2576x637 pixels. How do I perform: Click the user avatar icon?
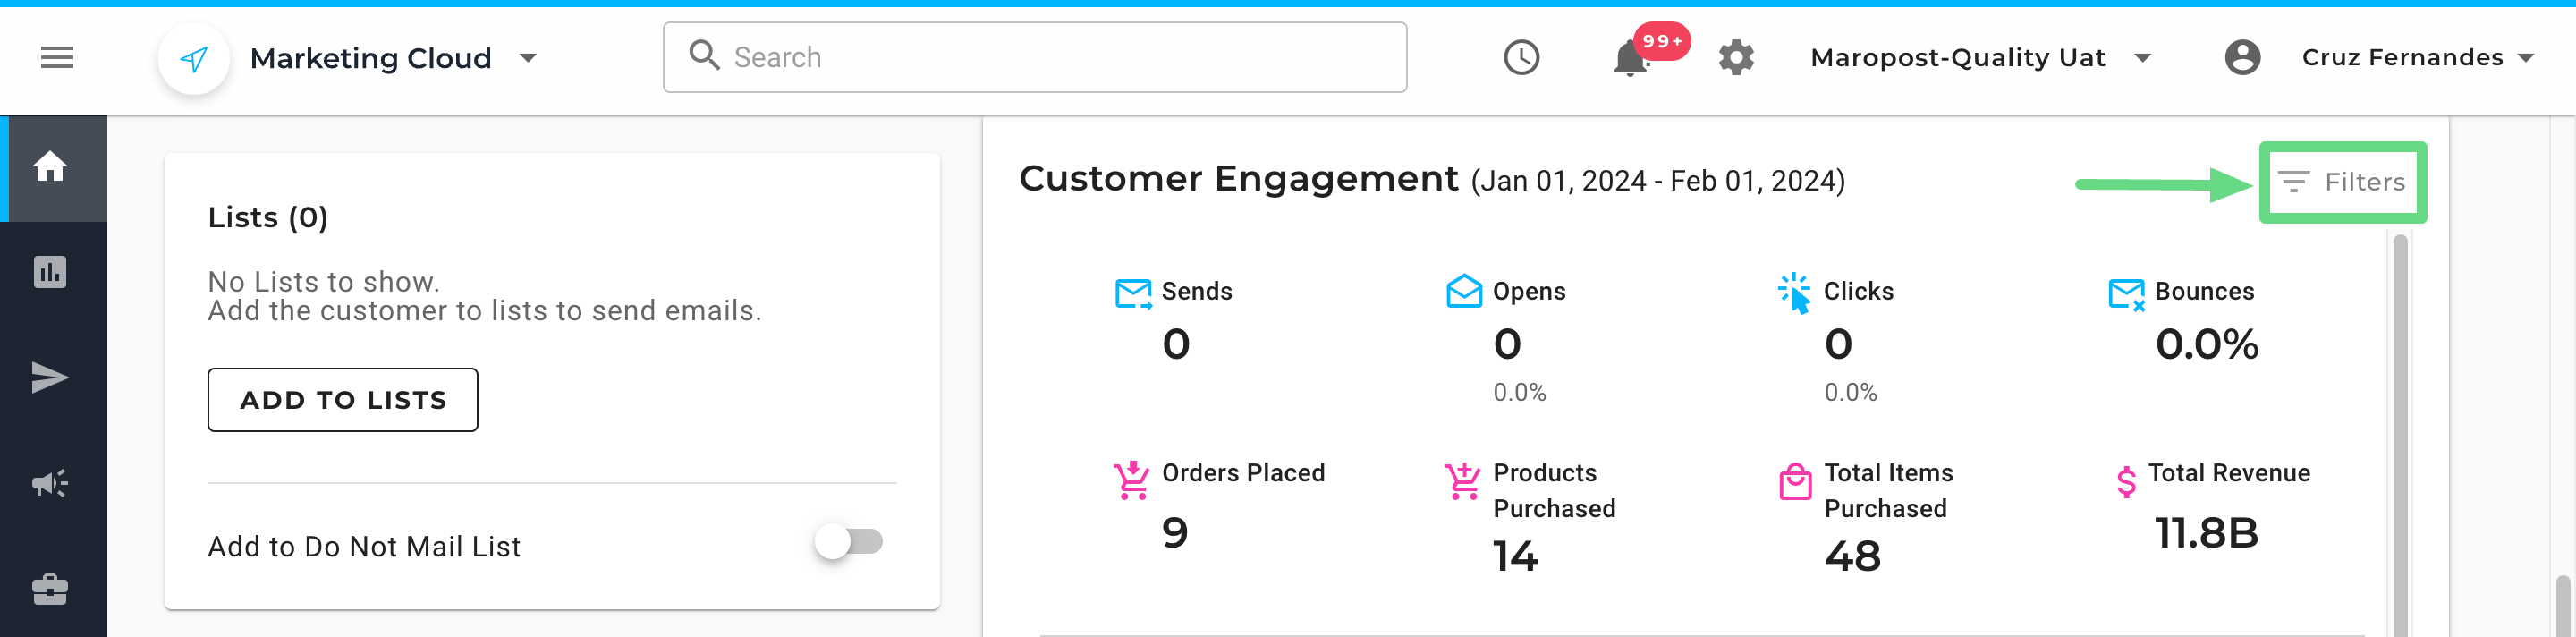2242,58
